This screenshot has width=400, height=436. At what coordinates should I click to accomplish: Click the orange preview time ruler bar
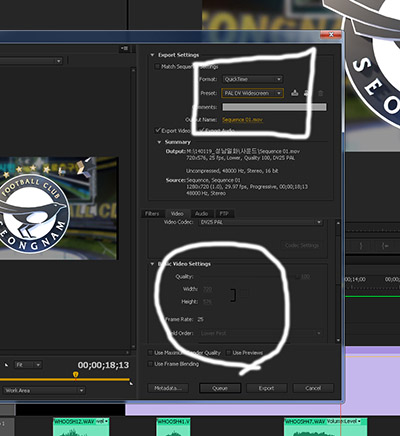click(x=65, y=379)
